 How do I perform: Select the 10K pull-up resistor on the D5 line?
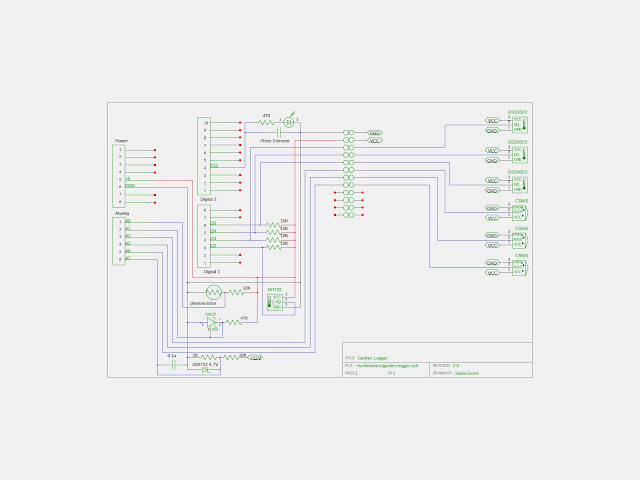tap(273, 225)
